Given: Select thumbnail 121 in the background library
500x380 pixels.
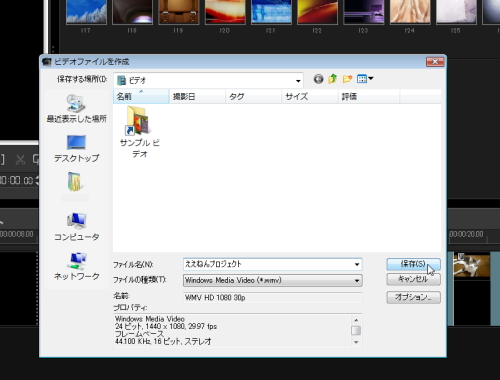Looking at the screenshot, I should coord(271,12).
